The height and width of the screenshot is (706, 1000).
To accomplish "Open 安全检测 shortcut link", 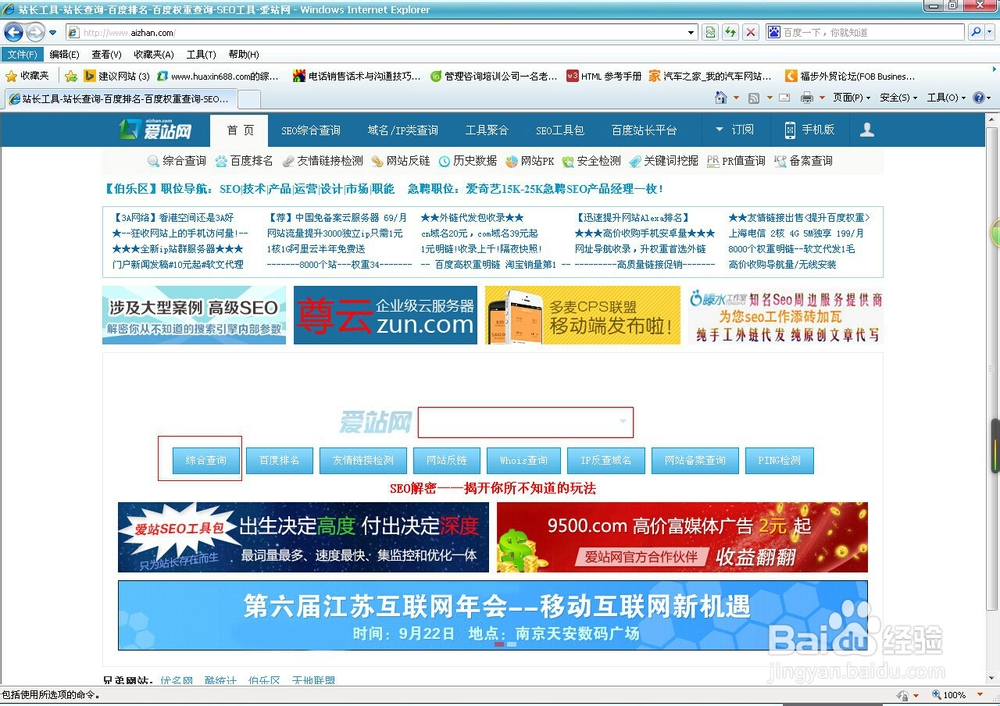I will (x=592, y=161).
